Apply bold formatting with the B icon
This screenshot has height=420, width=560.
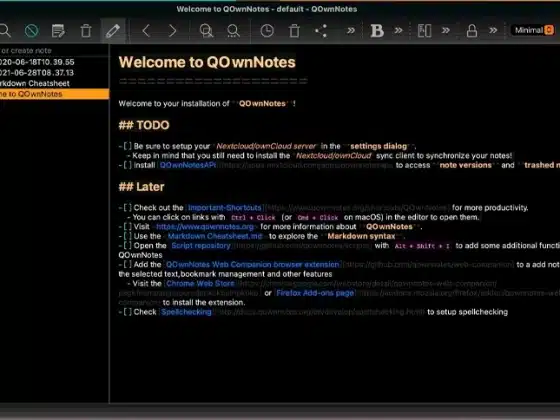coord(377,31)
